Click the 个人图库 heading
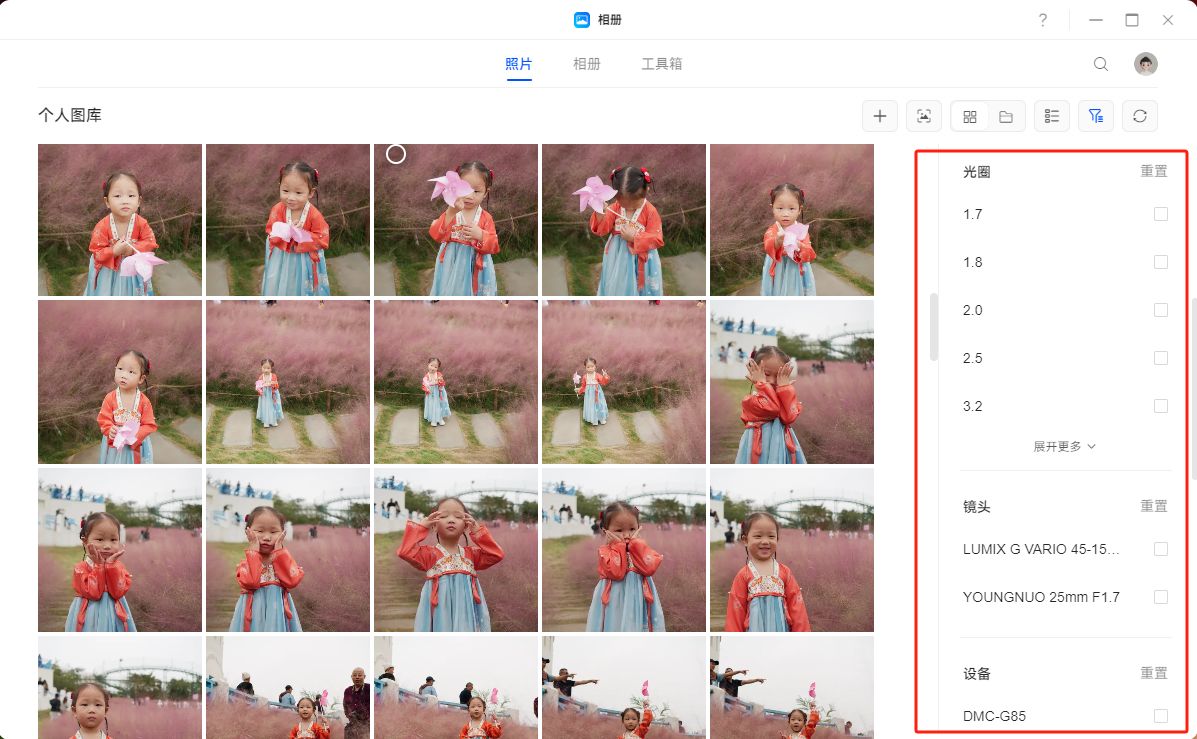Viewport: 1197px width, 739px height. click(69, 115)
